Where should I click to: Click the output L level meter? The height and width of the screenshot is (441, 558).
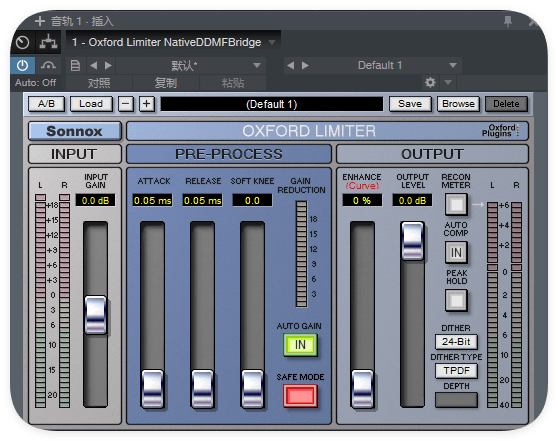[x=493, y=305]
